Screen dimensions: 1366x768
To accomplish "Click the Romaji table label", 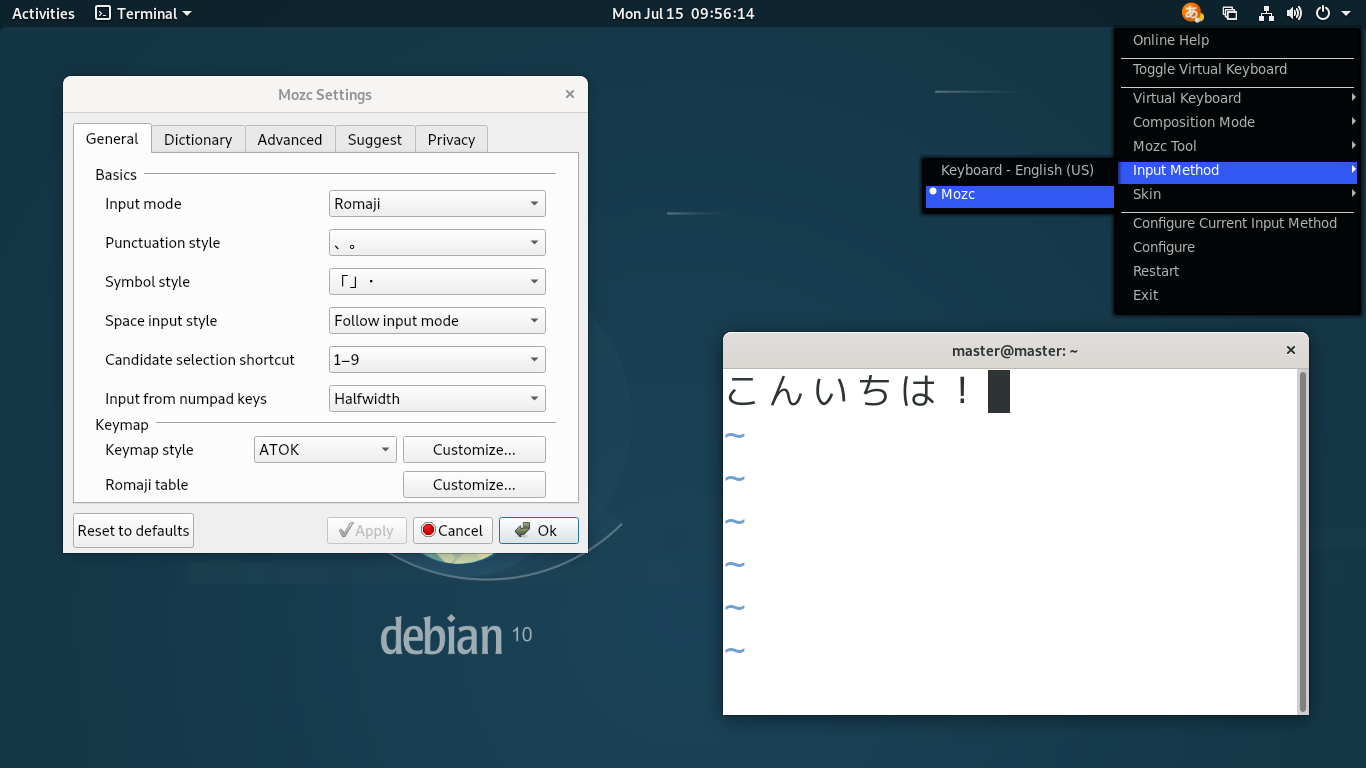I will pyautogui.click(x=147, y=485).
